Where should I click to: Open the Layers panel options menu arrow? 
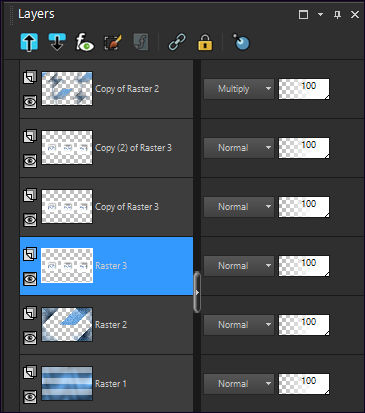pyautogui.click(x=320, y=15)
